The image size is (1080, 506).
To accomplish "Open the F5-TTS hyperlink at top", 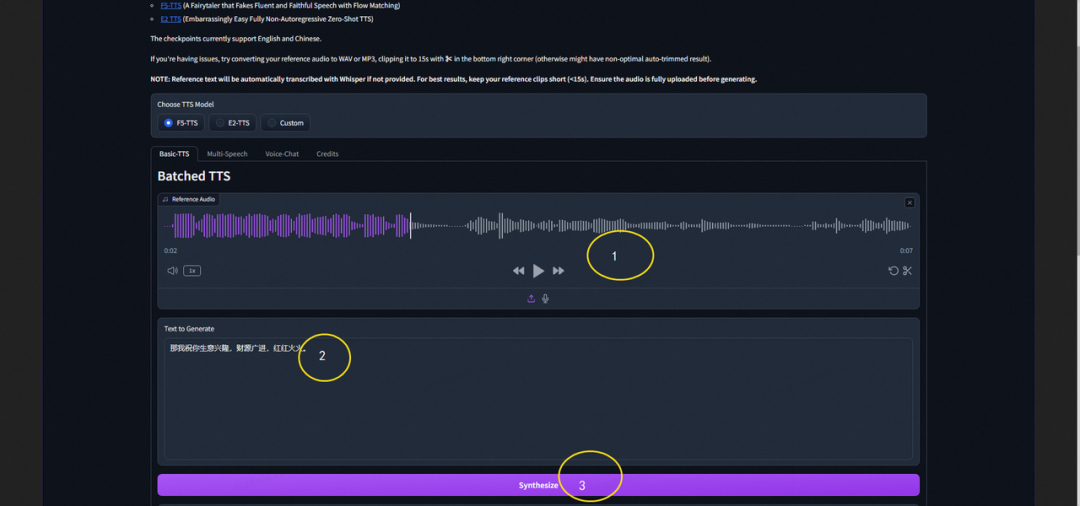I will tap(171, 5).
